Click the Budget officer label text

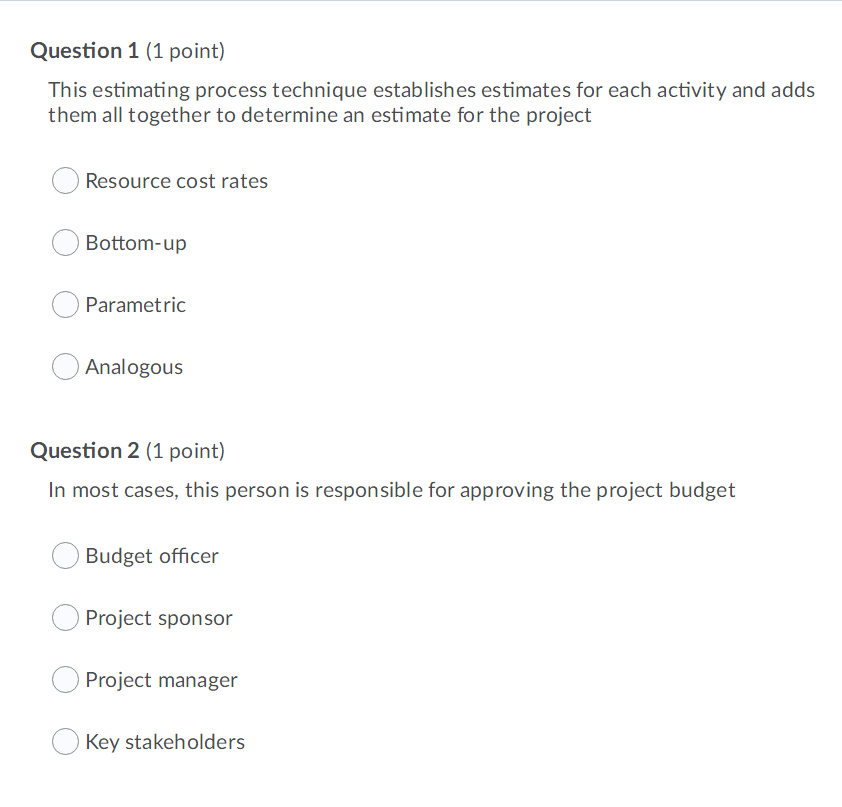tap(152, 556)
